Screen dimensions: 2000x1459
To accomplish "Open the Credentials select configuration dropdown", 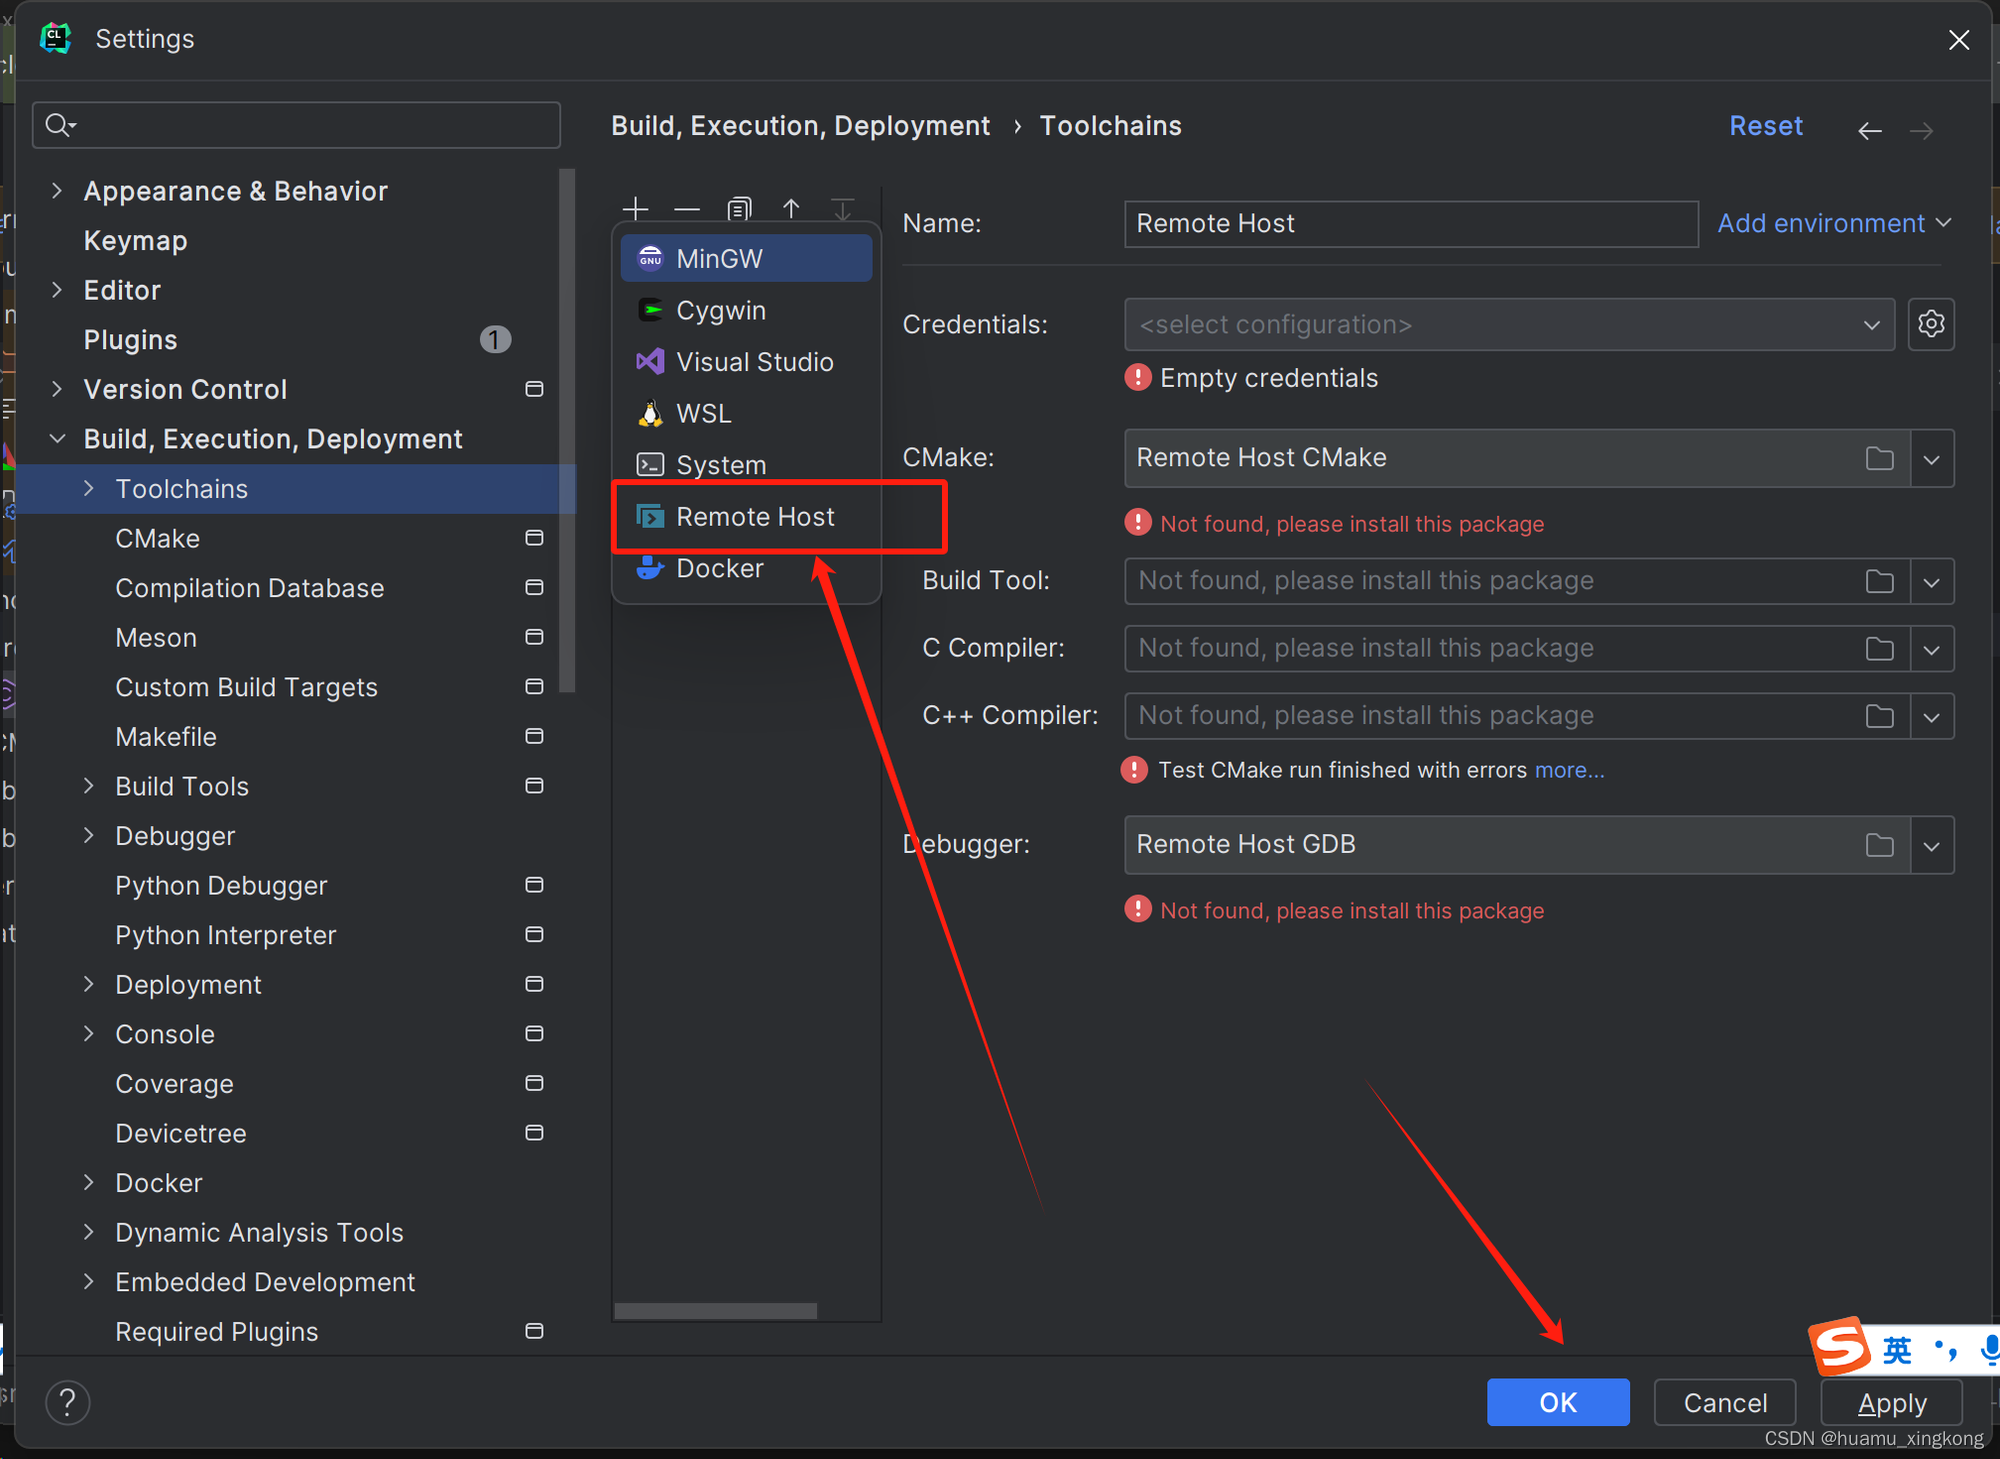I will (1508, 325).
